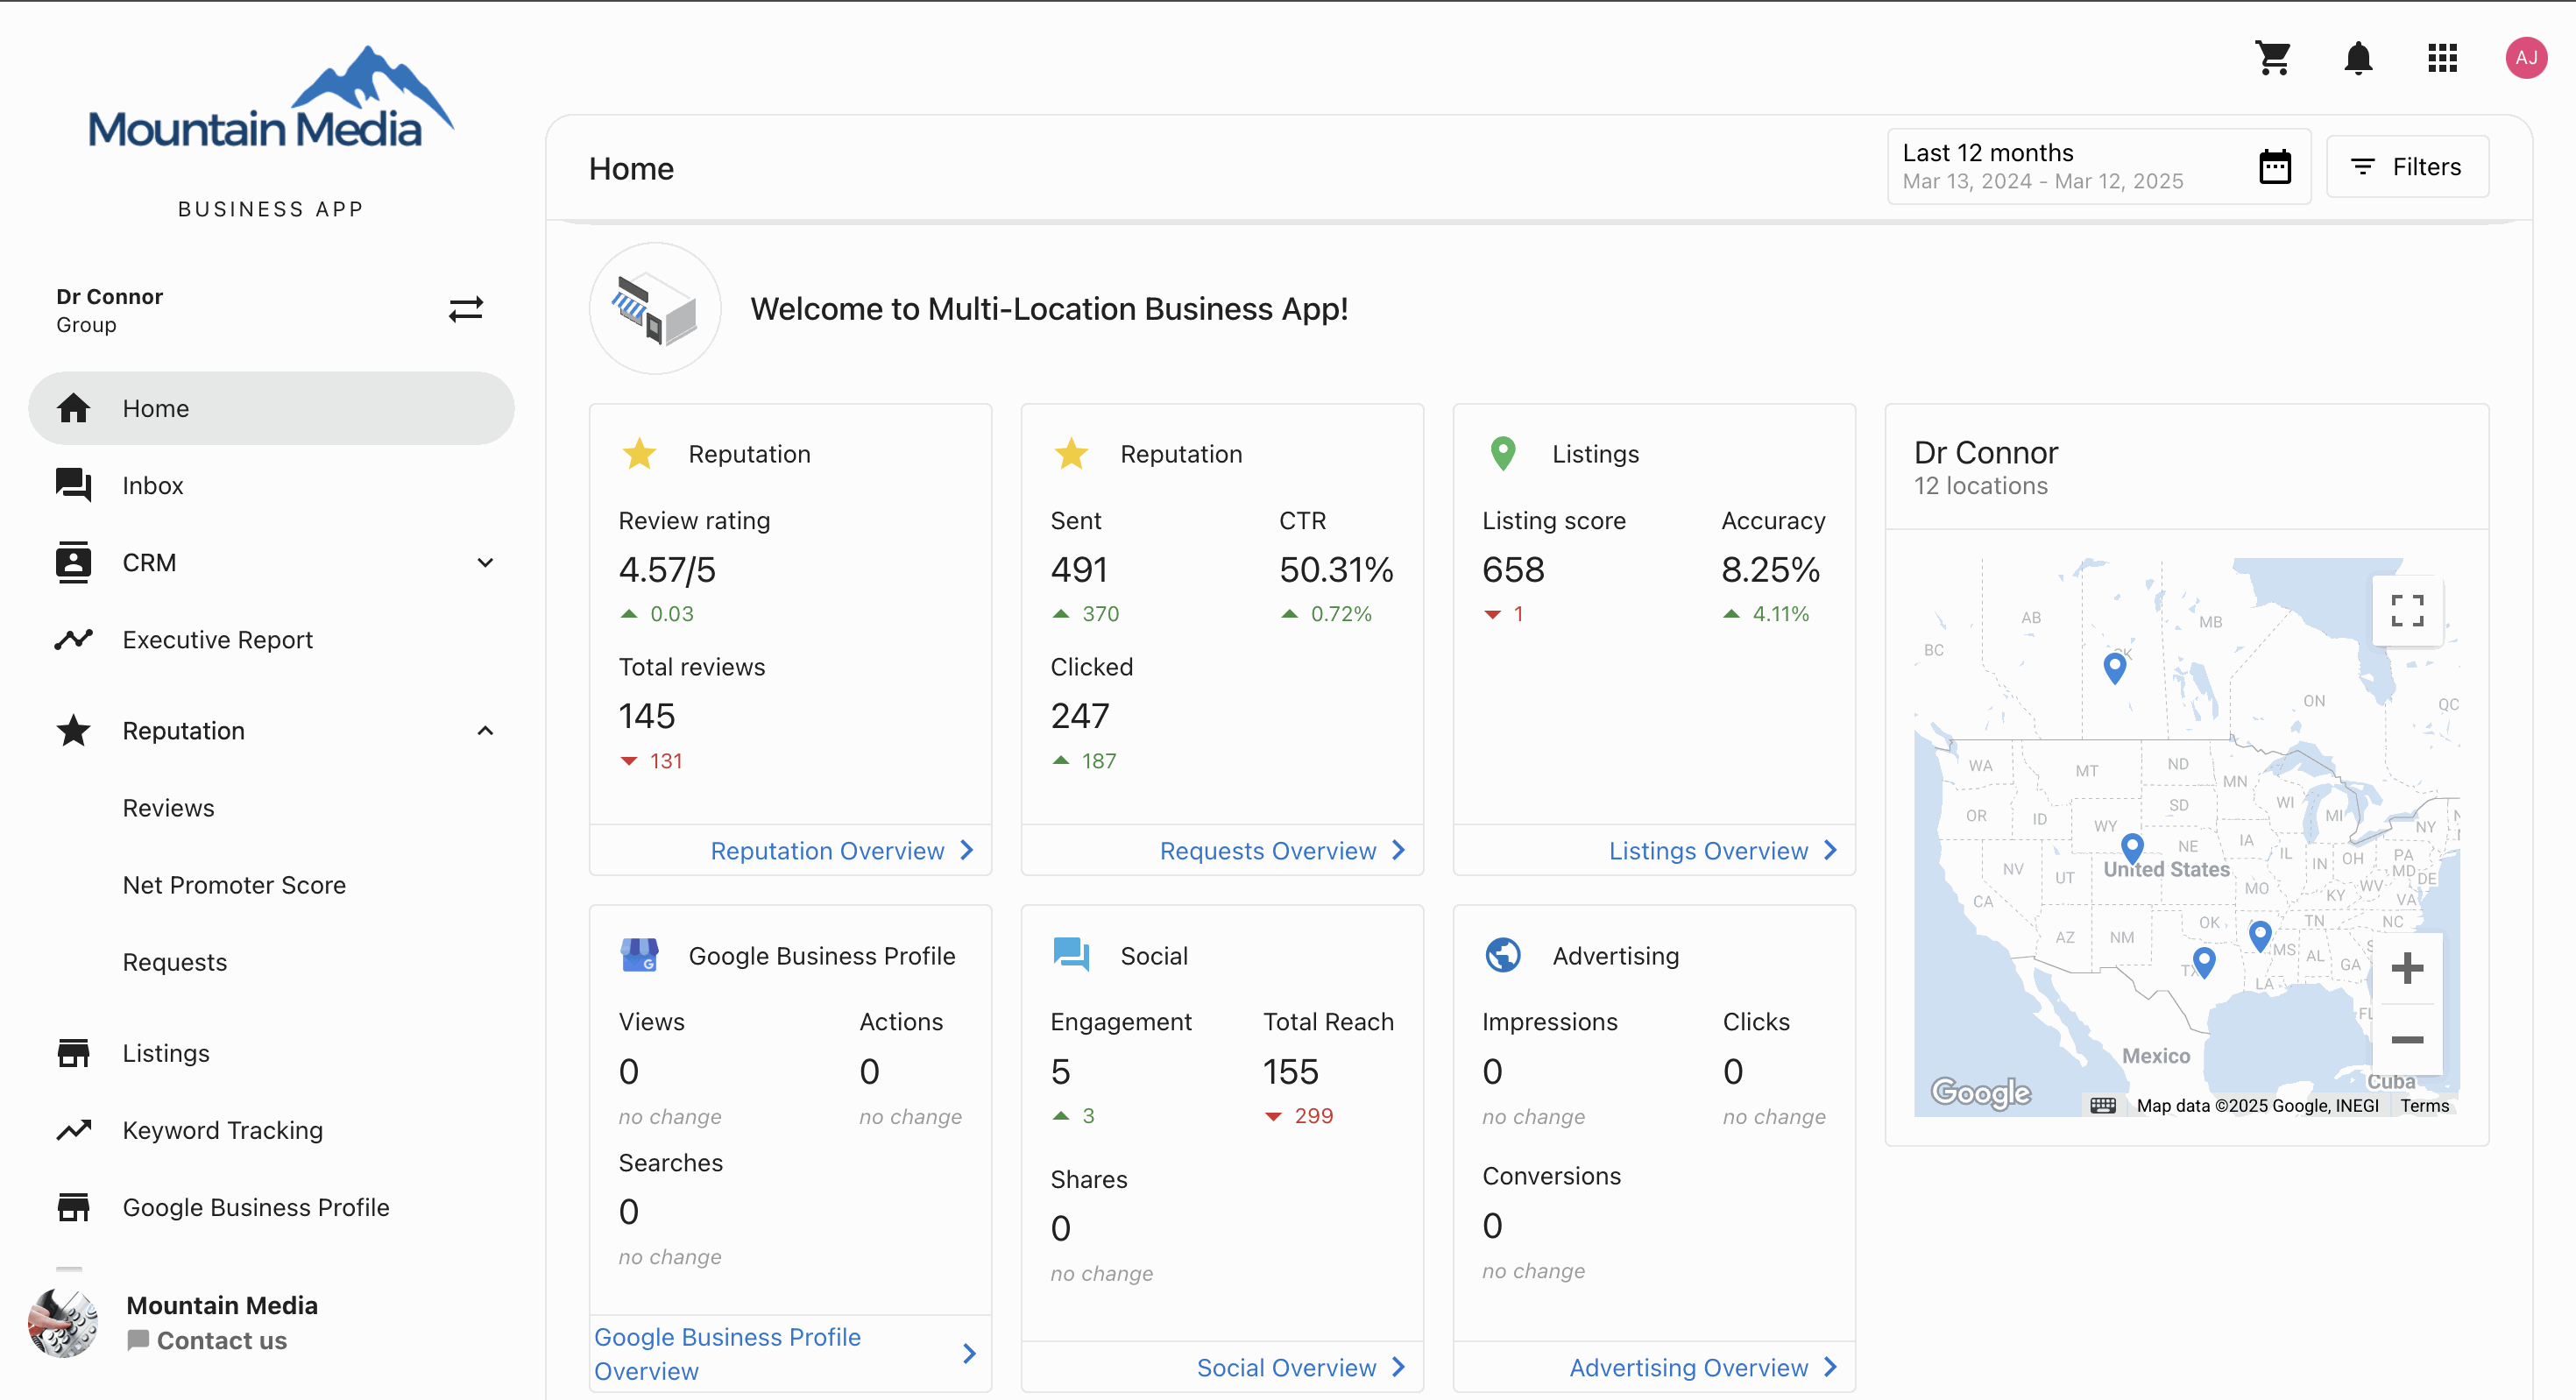Click the Canada map location pin

tap(2114, 667)
